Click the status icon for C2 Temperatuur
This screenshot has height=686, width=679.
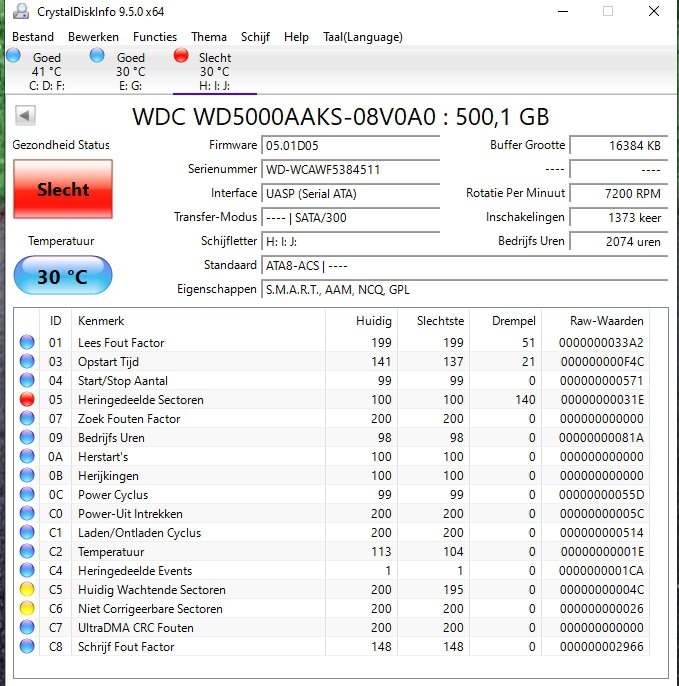[x=27, y=552]
